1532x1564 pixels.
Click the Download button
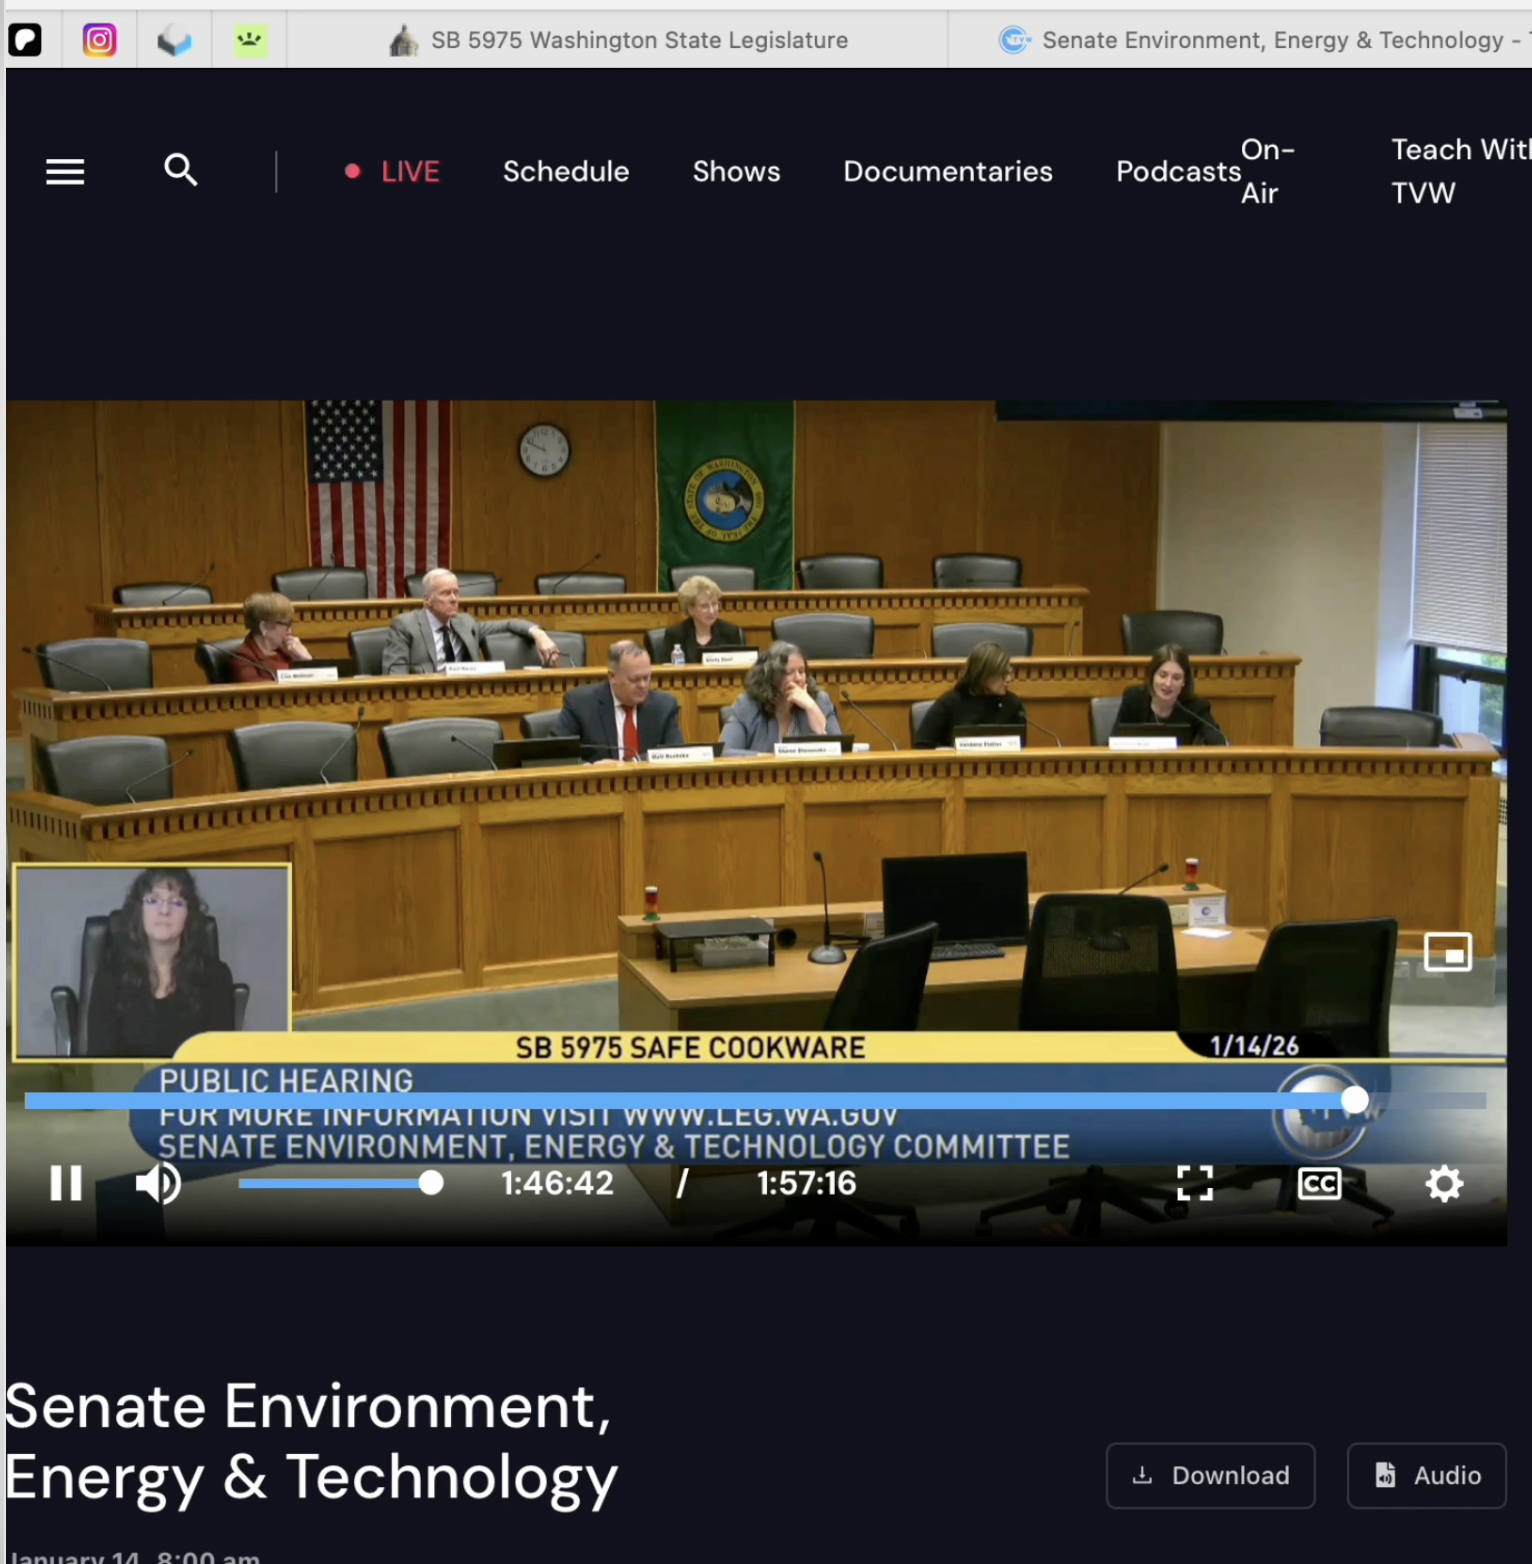pos(1210,1475)
